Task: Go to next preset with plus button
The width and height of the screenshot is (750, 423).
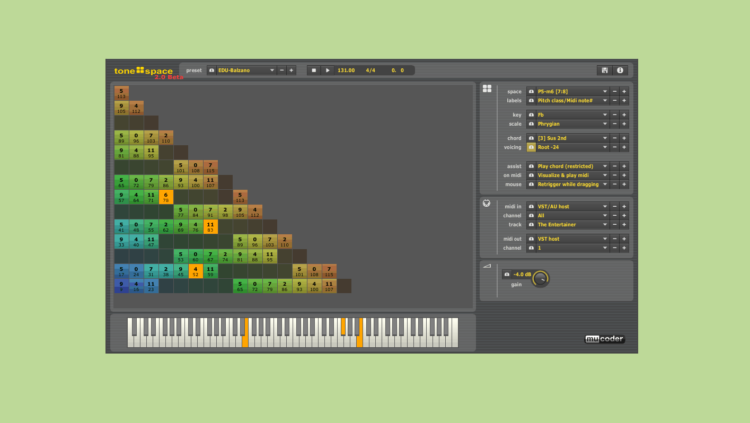Action: pos(291,70)
